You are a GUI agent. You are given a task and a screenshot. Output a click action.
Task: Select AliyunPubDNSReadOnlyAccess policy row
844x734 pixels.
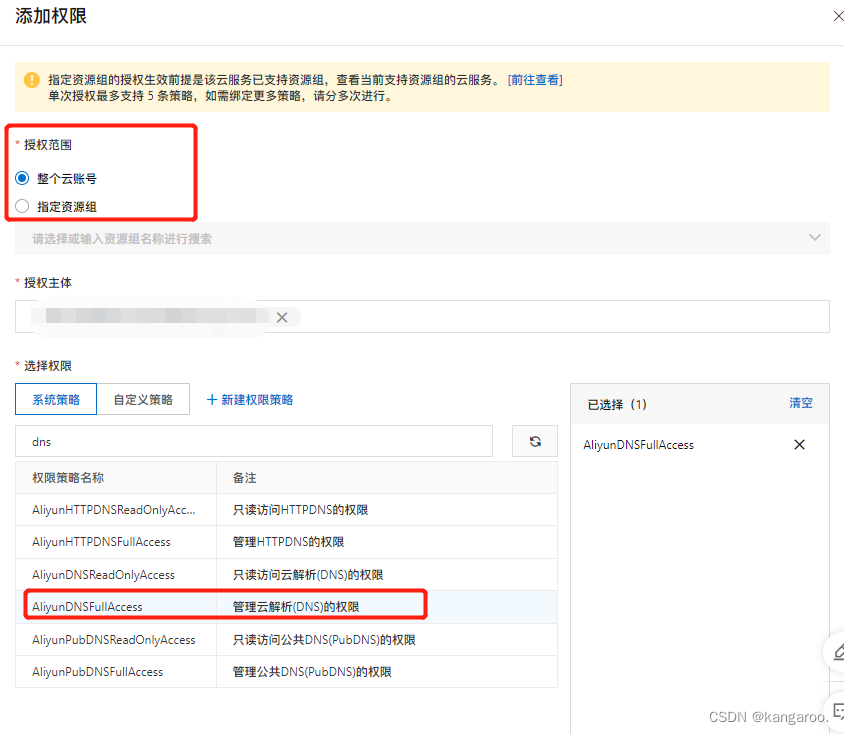pos(286,640)
